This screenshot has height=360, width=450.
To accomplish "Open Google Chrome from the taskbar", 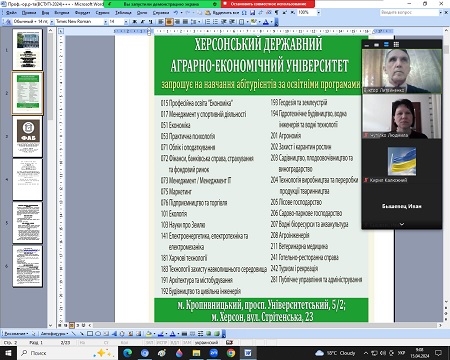I will coord(231,353).
